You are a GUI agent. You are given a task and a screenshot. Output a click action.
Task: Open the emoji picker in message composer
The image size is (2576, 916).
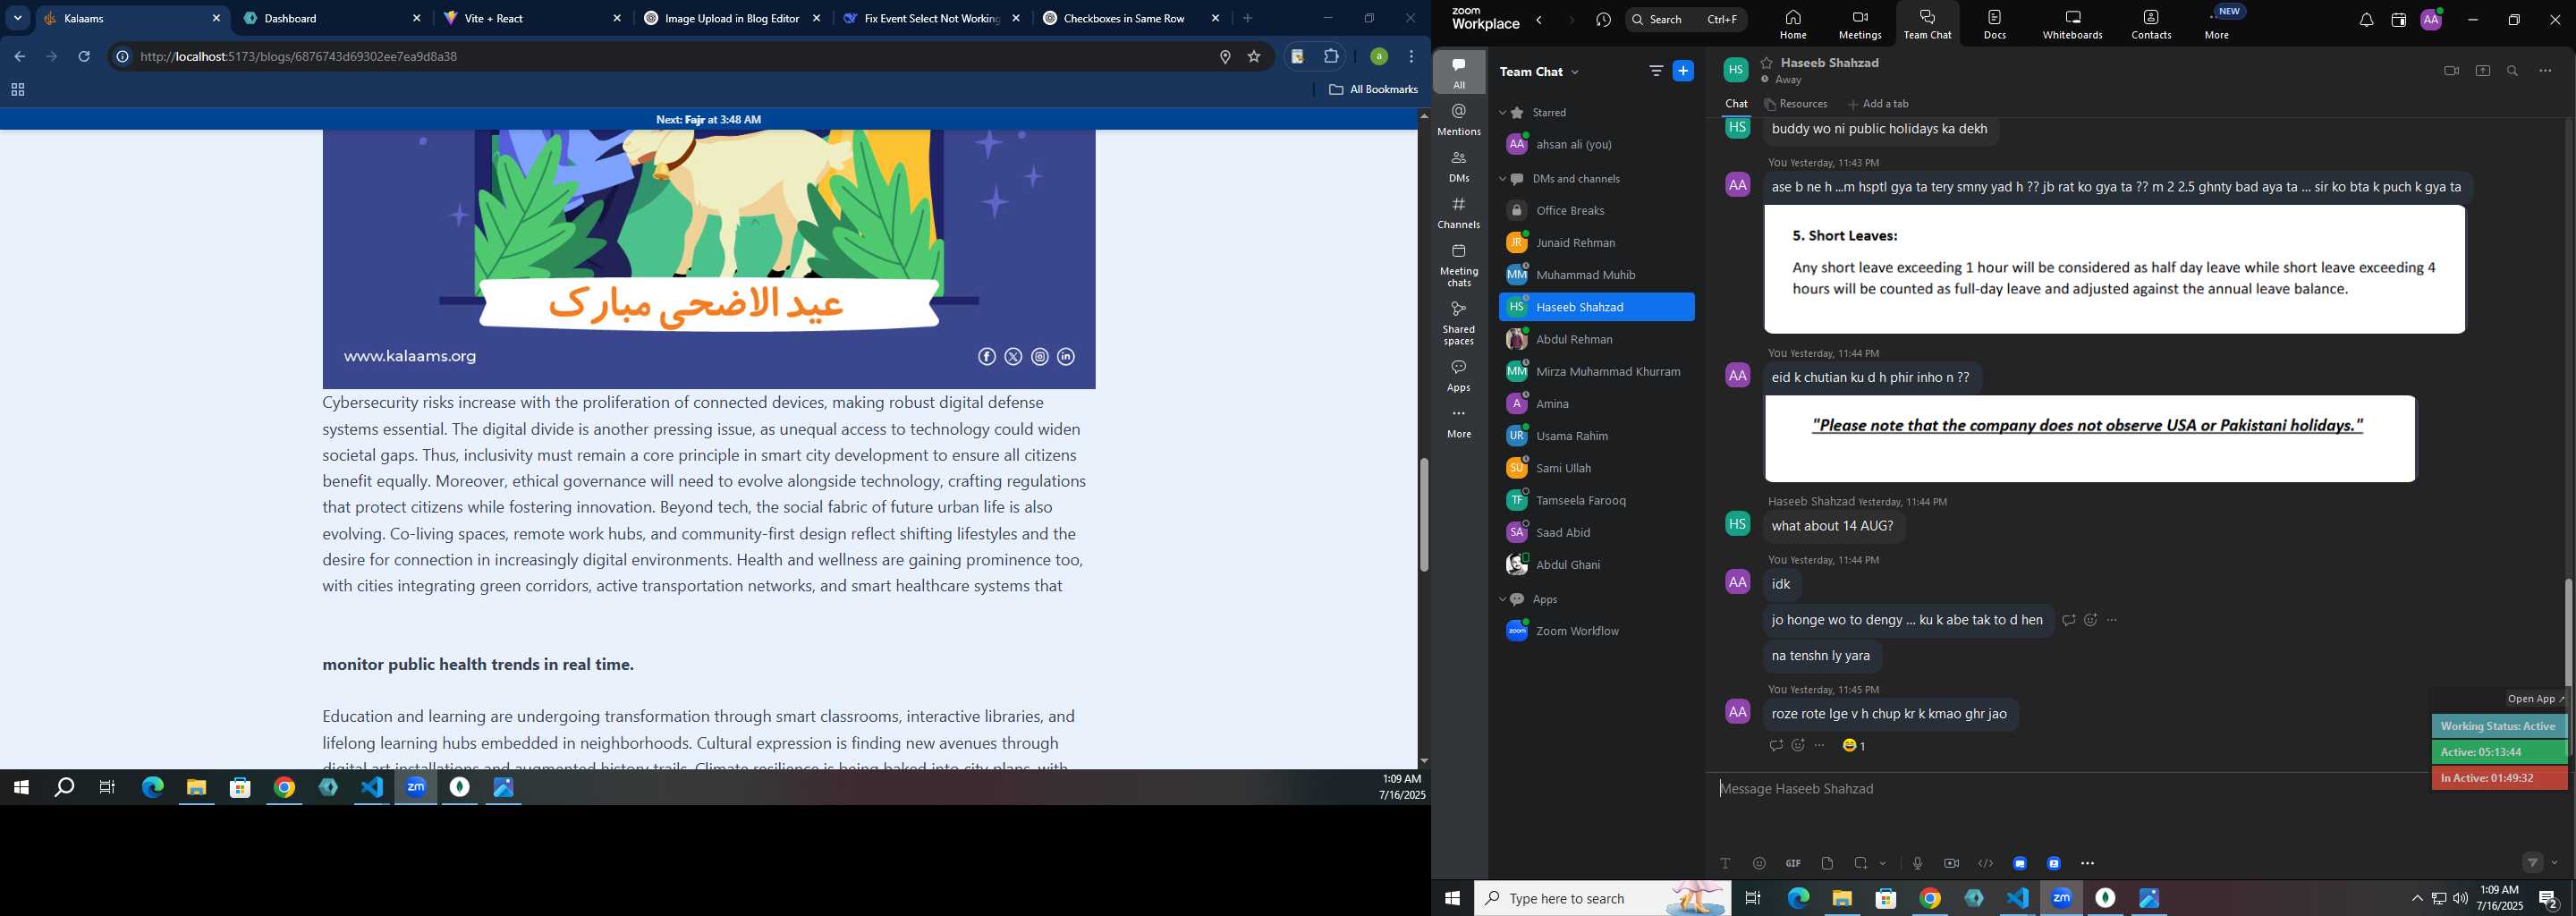pyautogui.click(x=1759, y=863)
